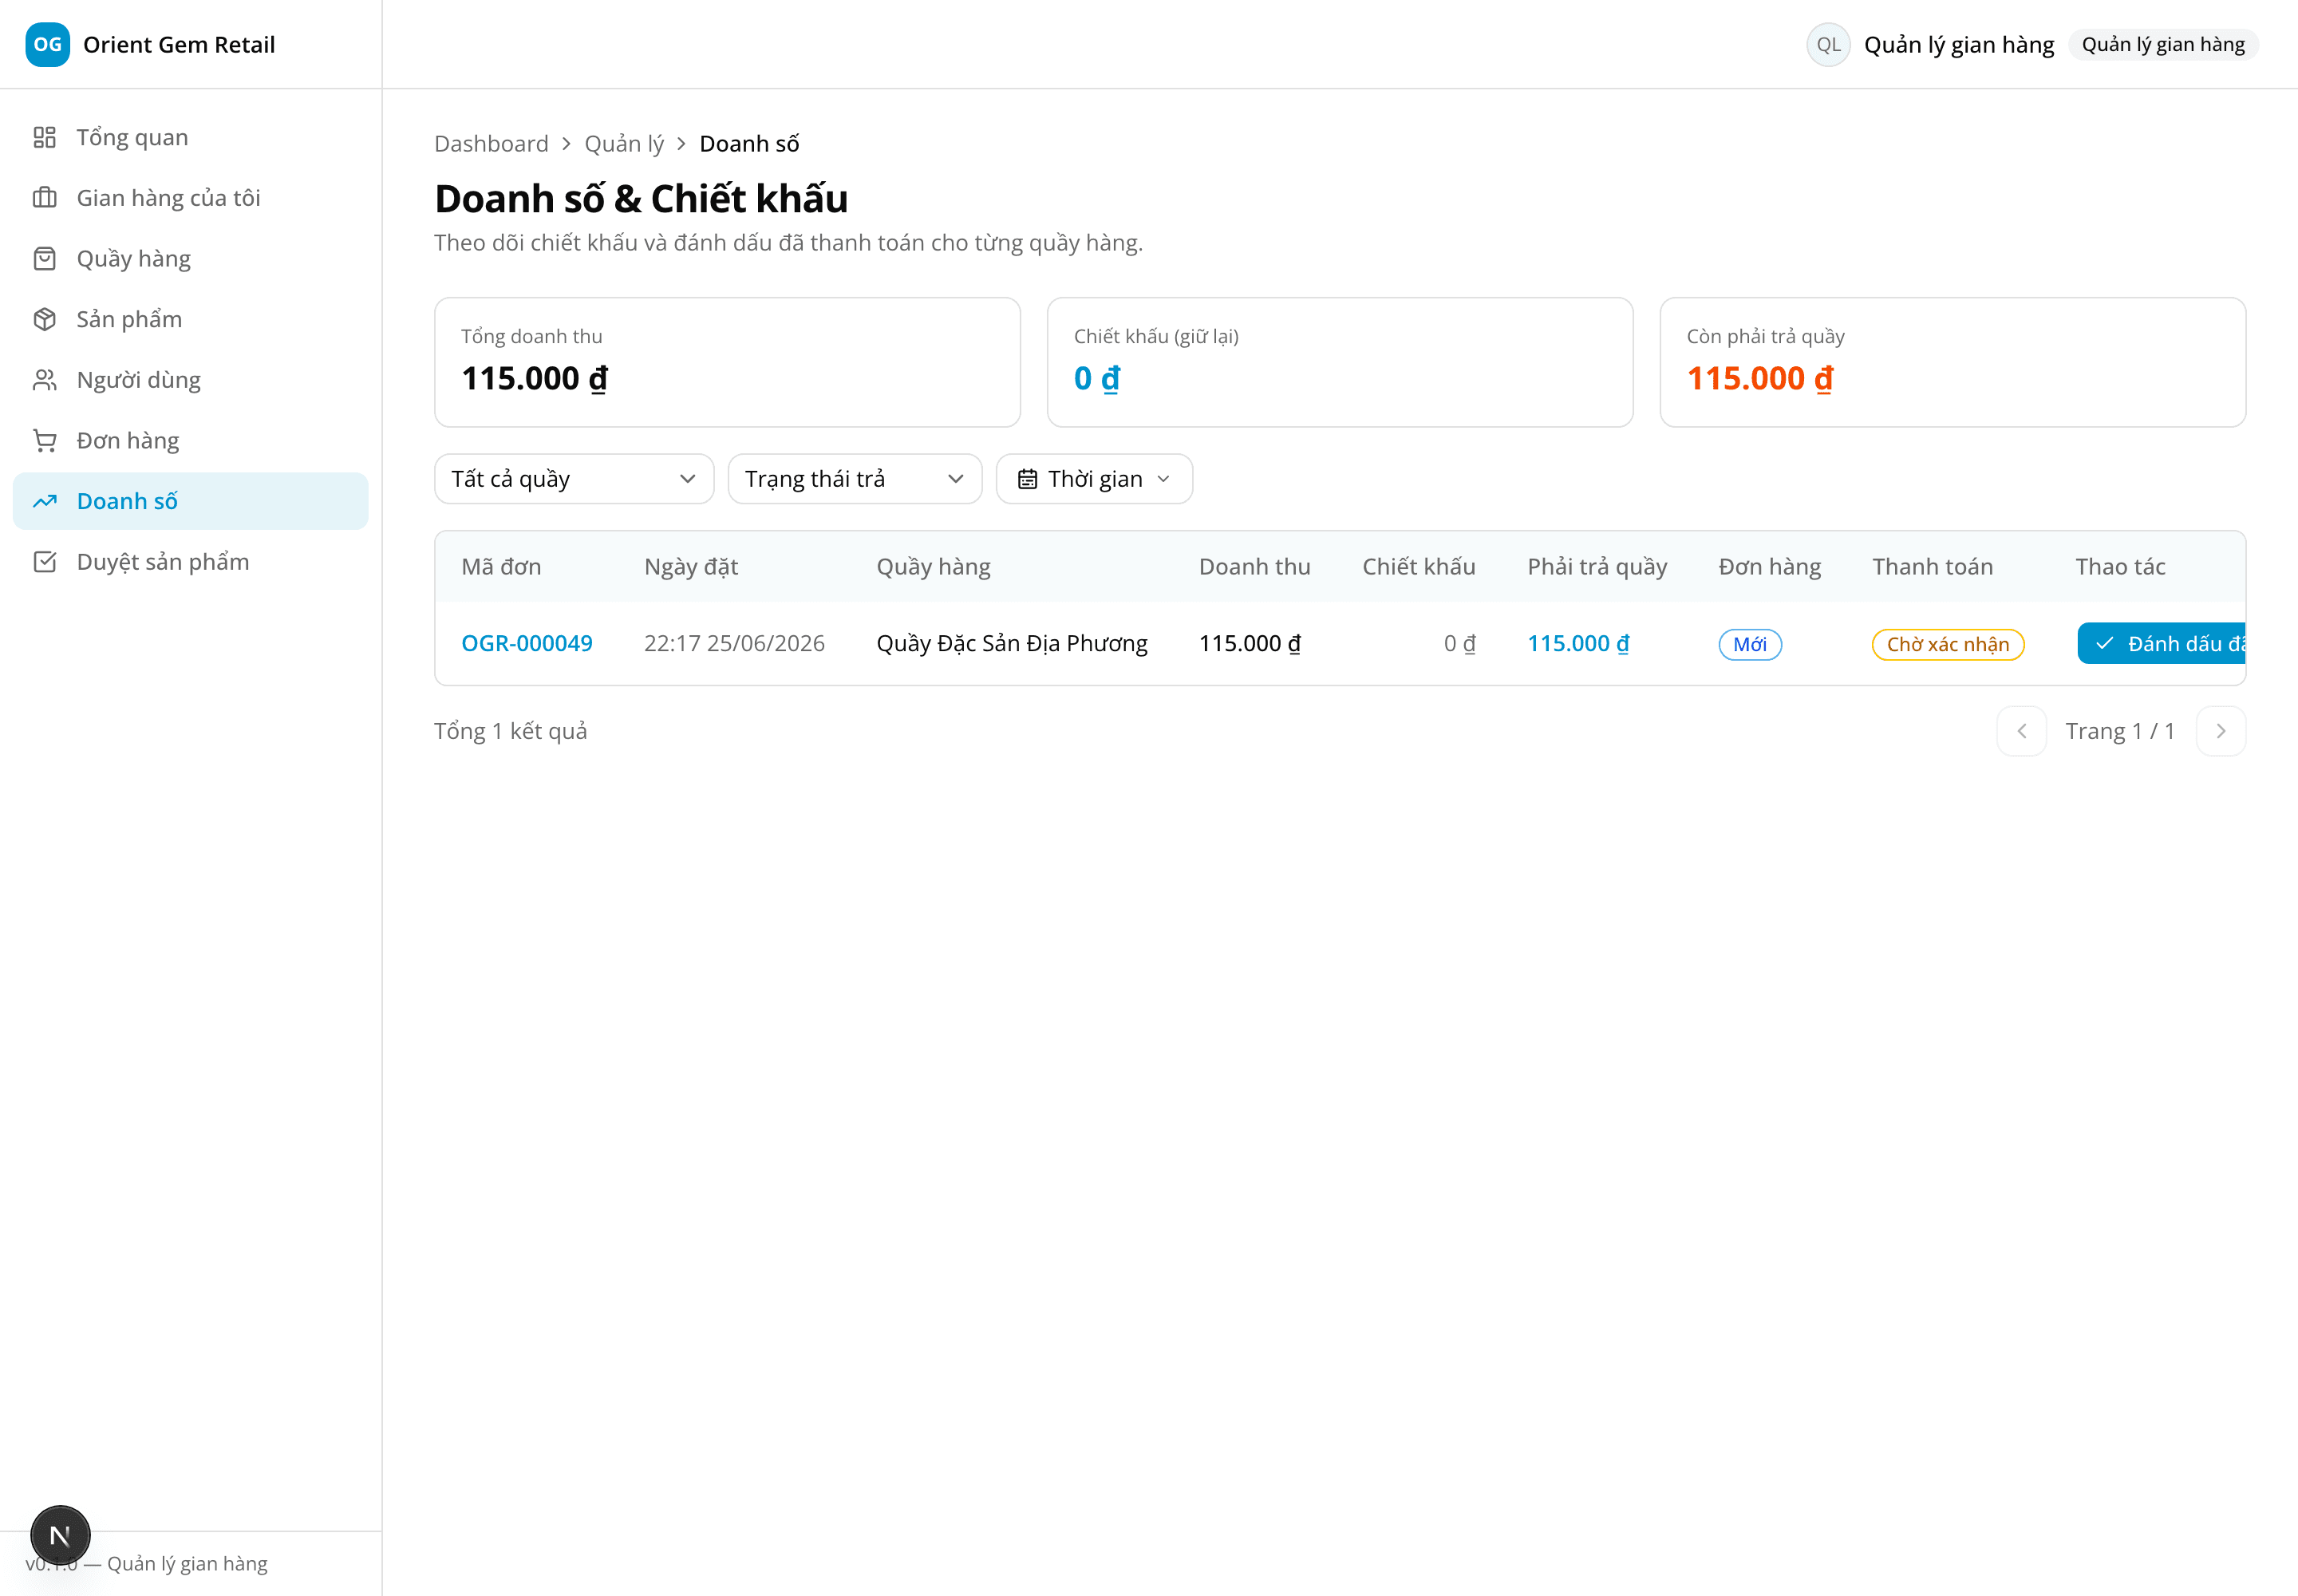Click Mã đơn column header
This screenshot has height=1596, width=2298.
(501, 567)
